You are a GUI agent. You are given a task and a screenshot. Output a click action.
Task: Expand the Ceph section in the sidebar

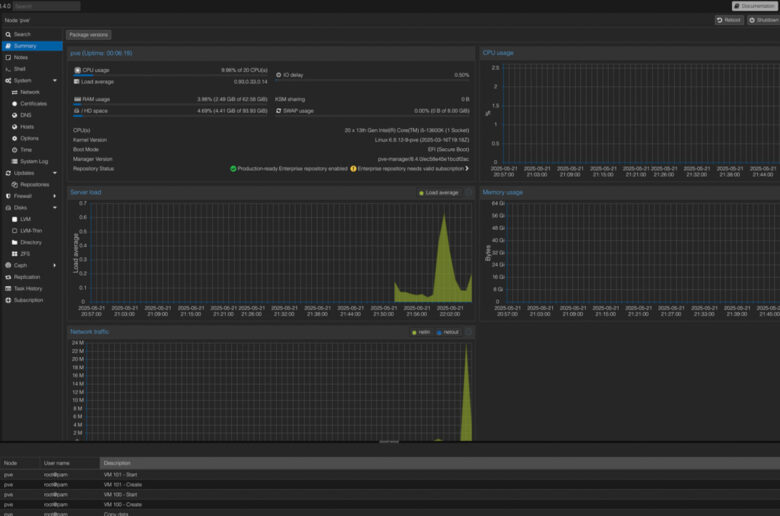point(55,265)
